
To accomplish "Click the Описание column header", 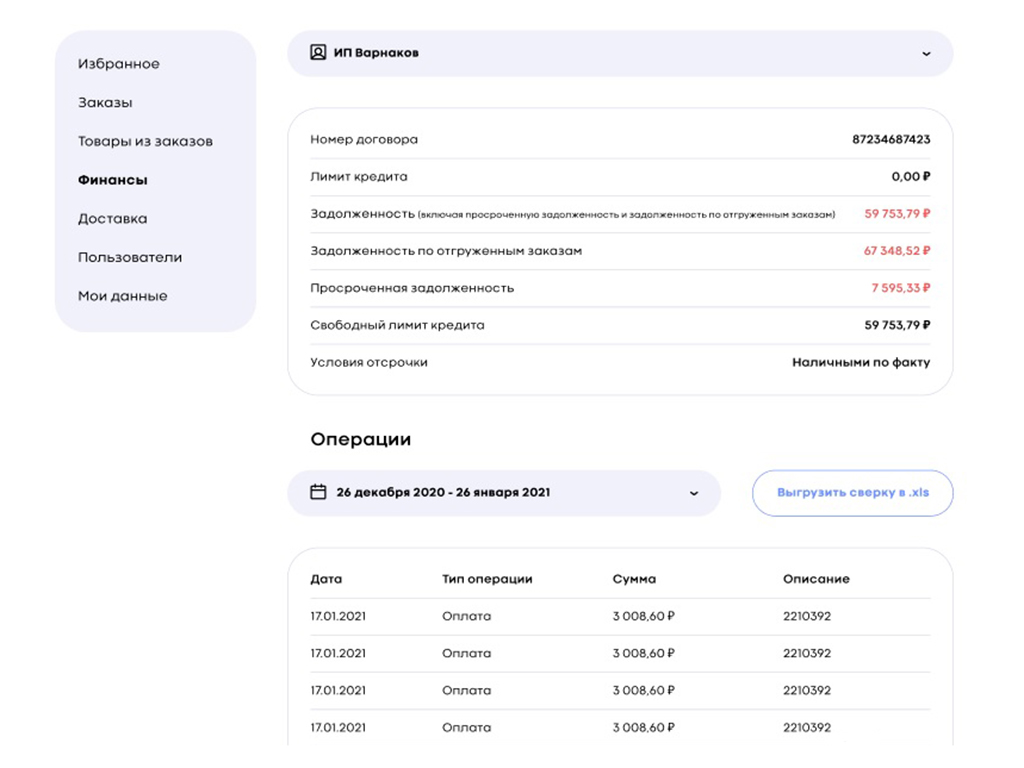I will pyautogui.click(x=816, y=579).
